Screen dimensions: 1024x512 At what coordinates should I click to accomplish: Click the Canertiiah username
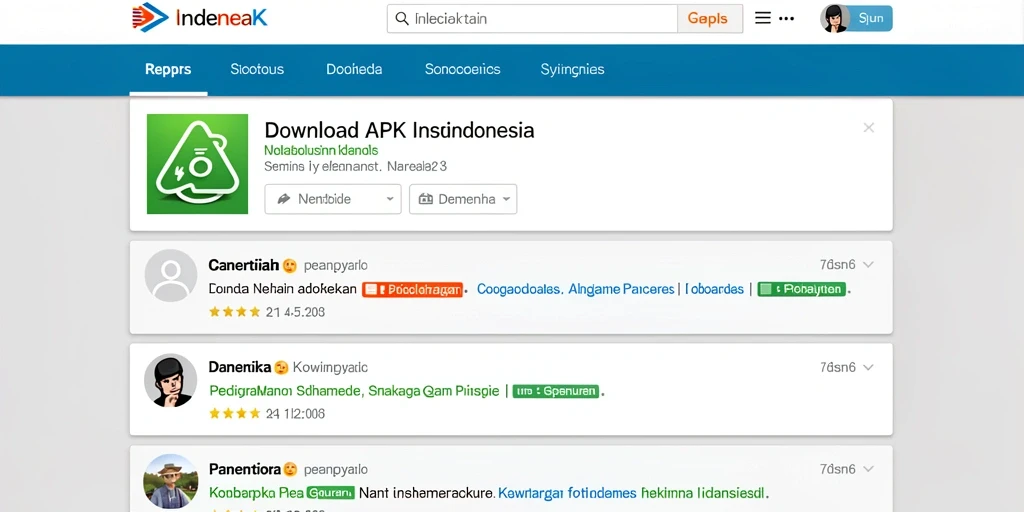[244, 265]
